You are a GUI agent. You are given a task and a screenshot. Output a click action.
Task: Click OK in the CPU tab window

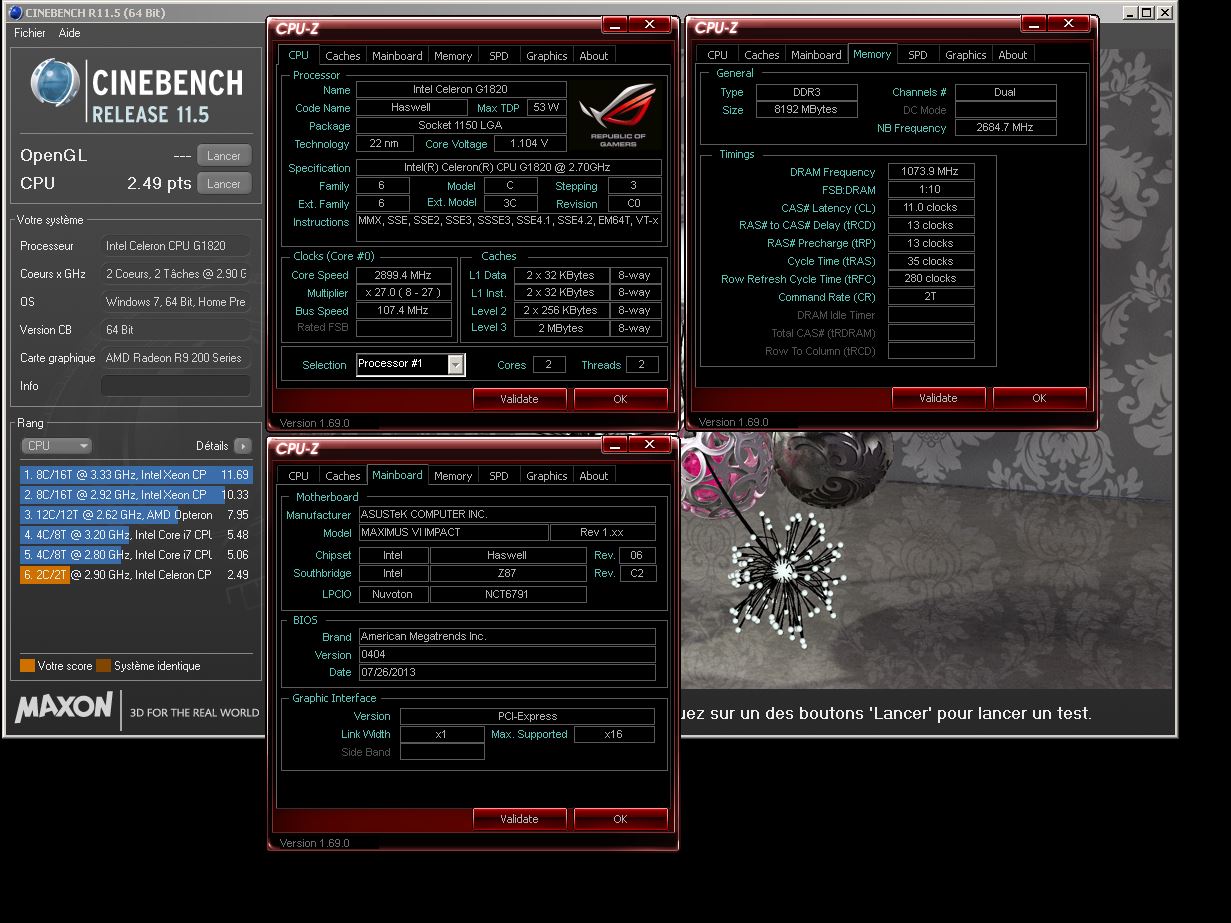click(x=621, y=399)
